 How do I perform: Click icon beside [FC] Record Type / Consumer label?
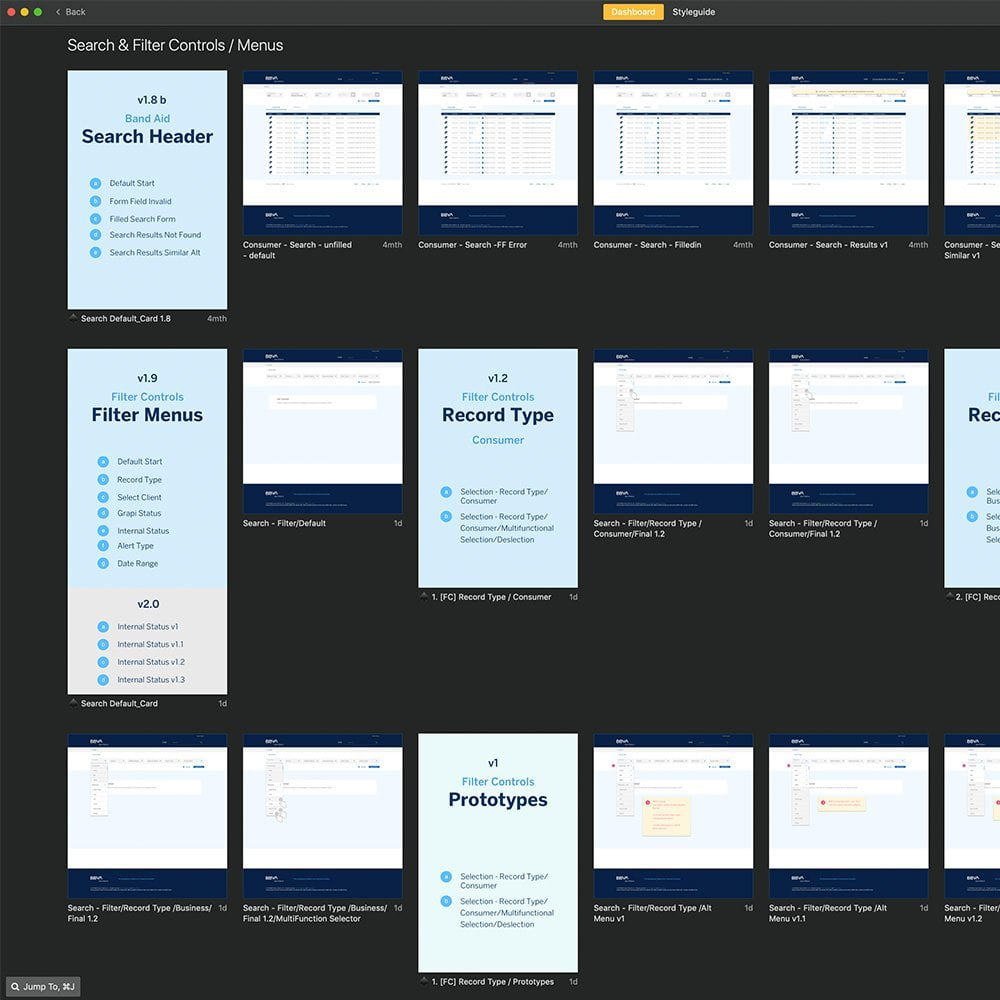424,597
